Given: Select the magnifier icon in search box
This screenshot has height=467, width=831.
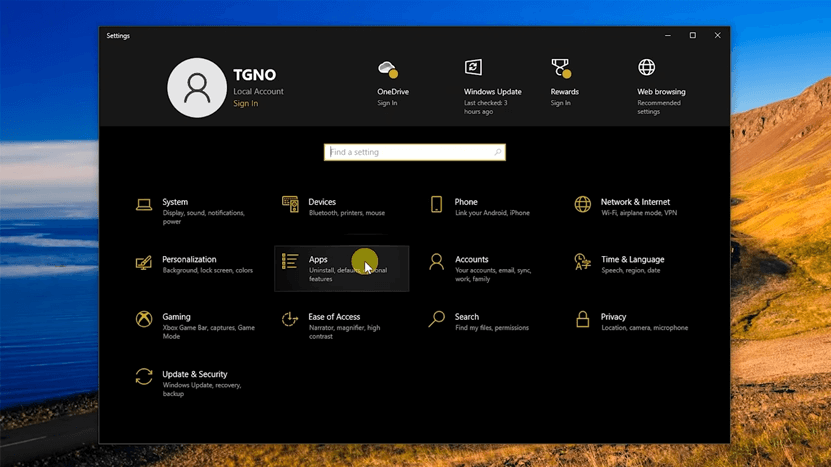Looking at the screenshot, I should click(x=498, y=152).
